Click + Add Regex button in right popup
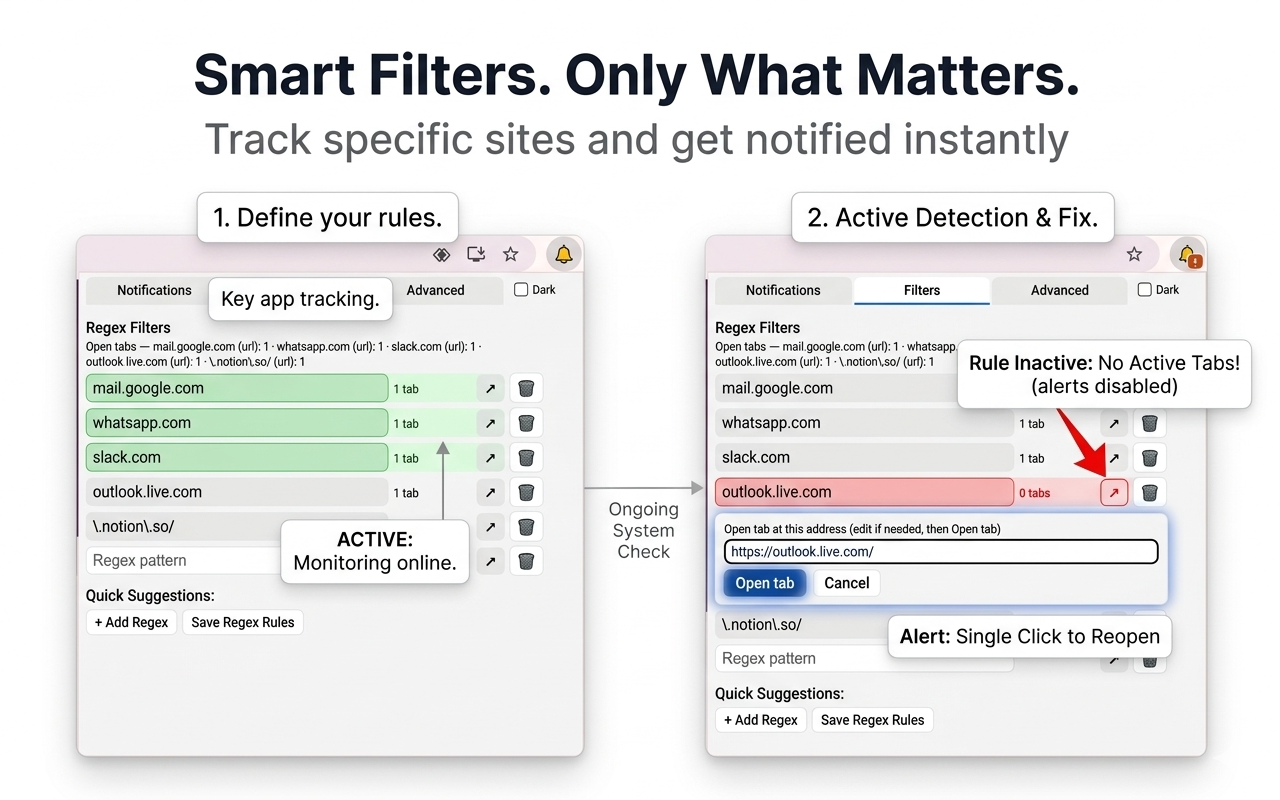The width and height of the screenshot is (1280, 800). [761, 720]
